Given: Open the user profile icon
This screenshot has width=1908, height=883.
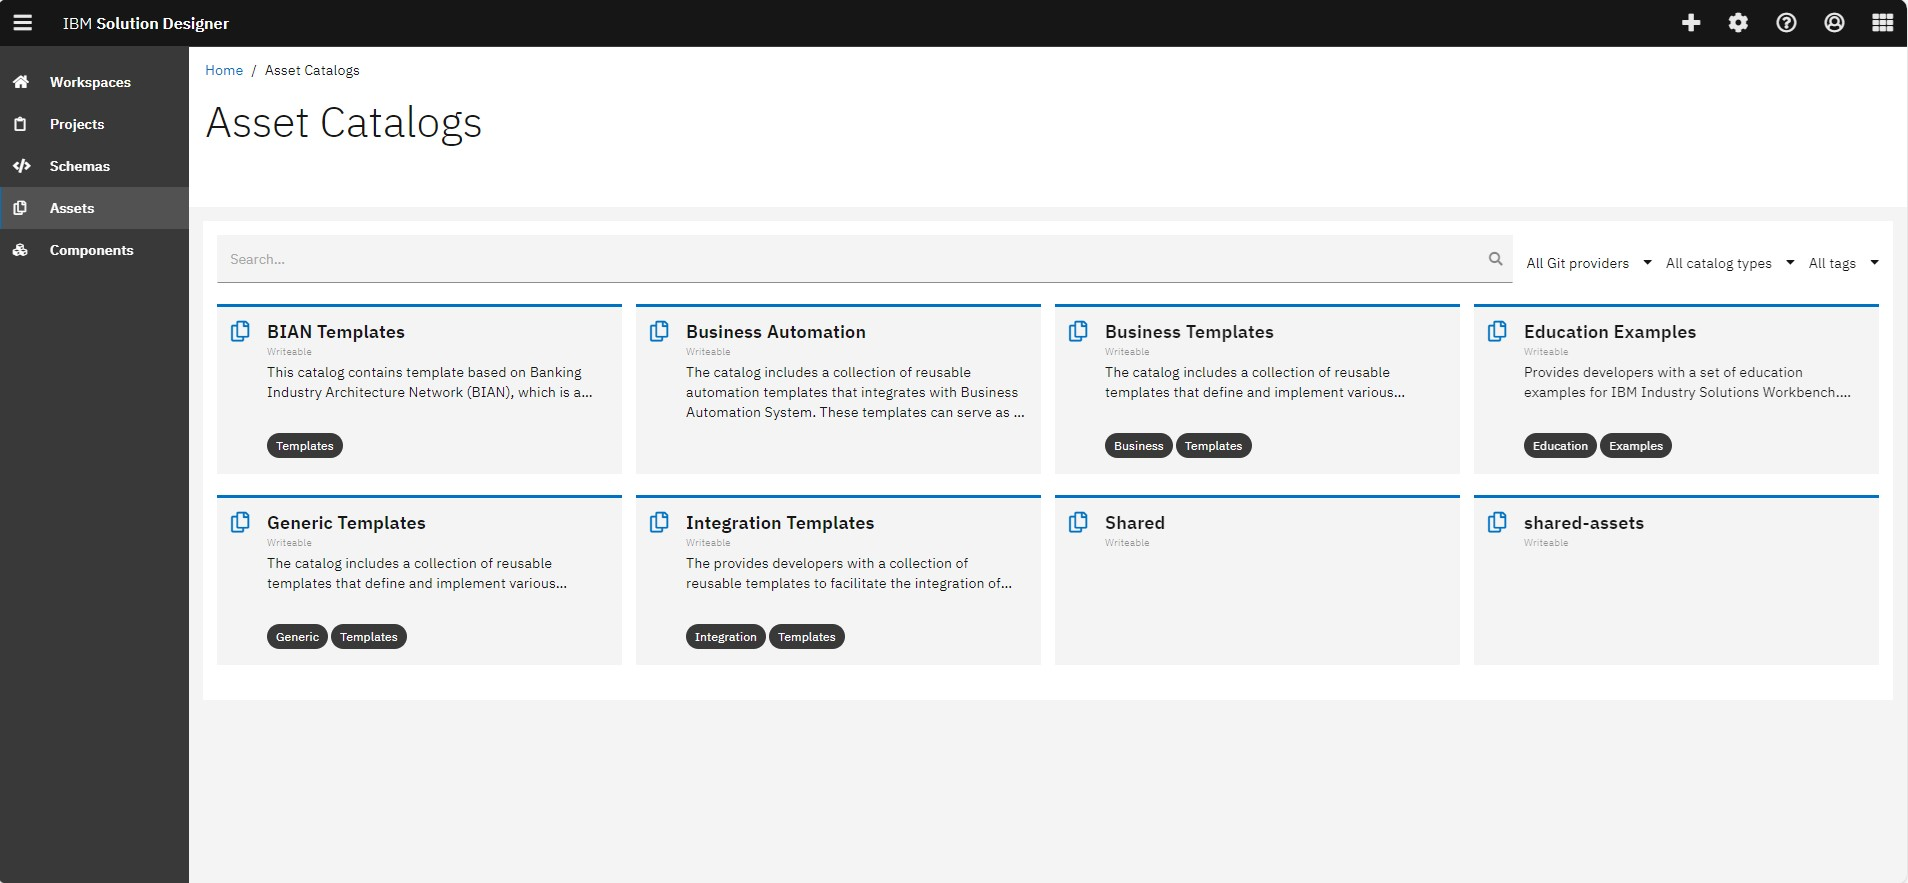Looking at the screenshot, I should (1834, 22).
